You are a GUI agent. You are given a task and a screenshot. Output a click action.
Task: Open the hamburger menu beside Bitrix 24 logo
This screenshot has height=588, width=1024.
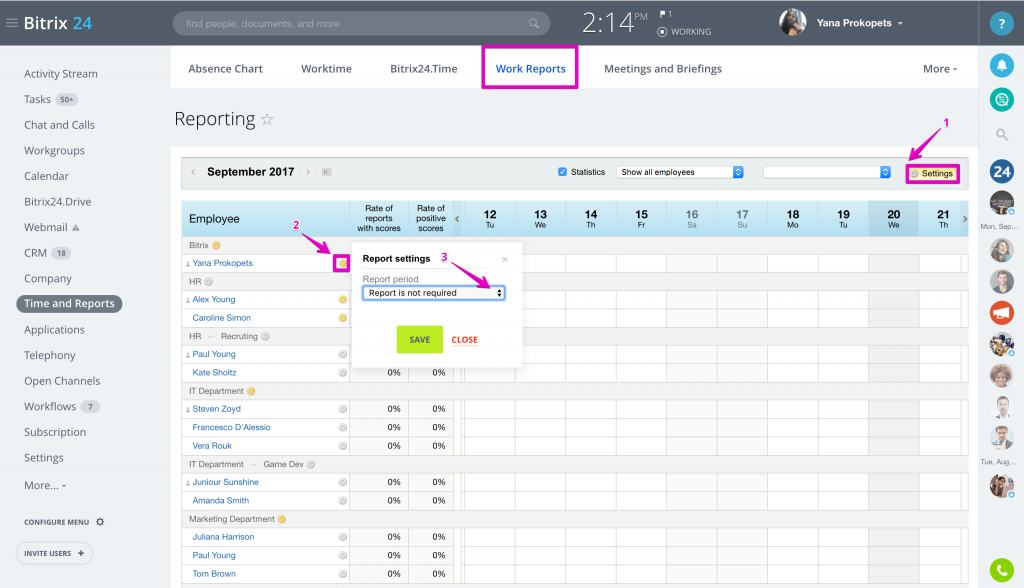12,23
